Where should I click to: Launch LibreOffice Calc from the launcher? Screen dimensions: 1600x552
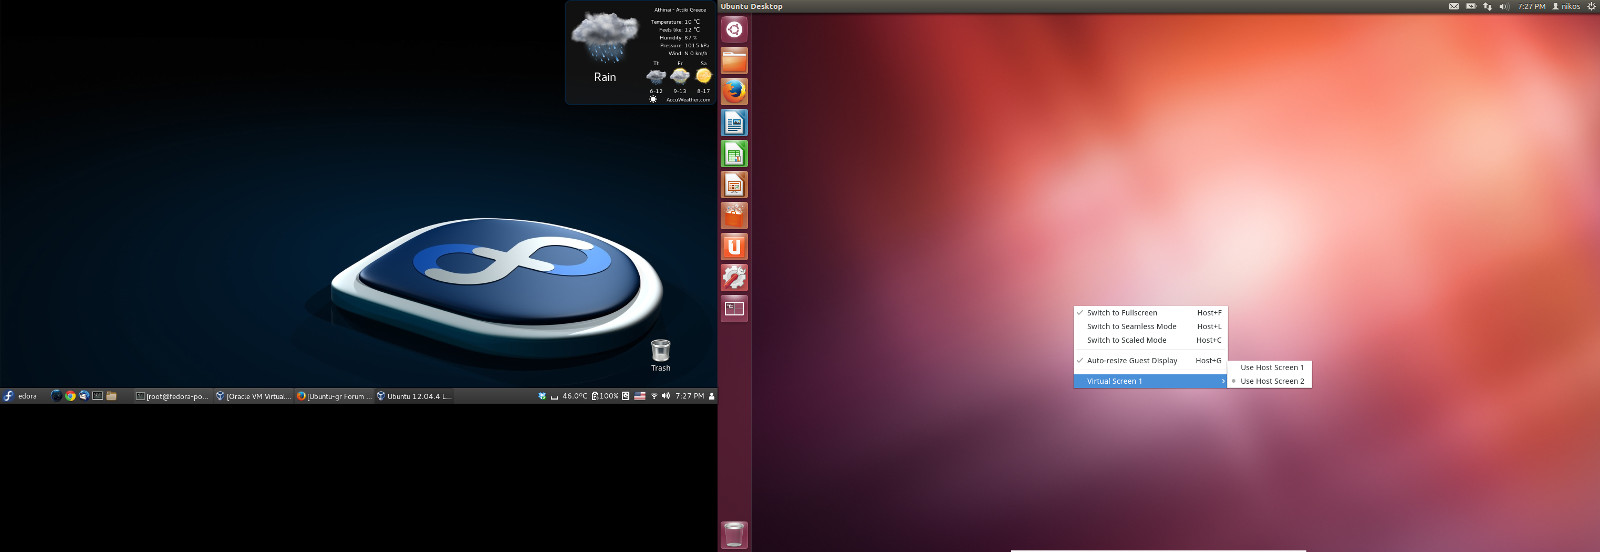tap(734, 154)
